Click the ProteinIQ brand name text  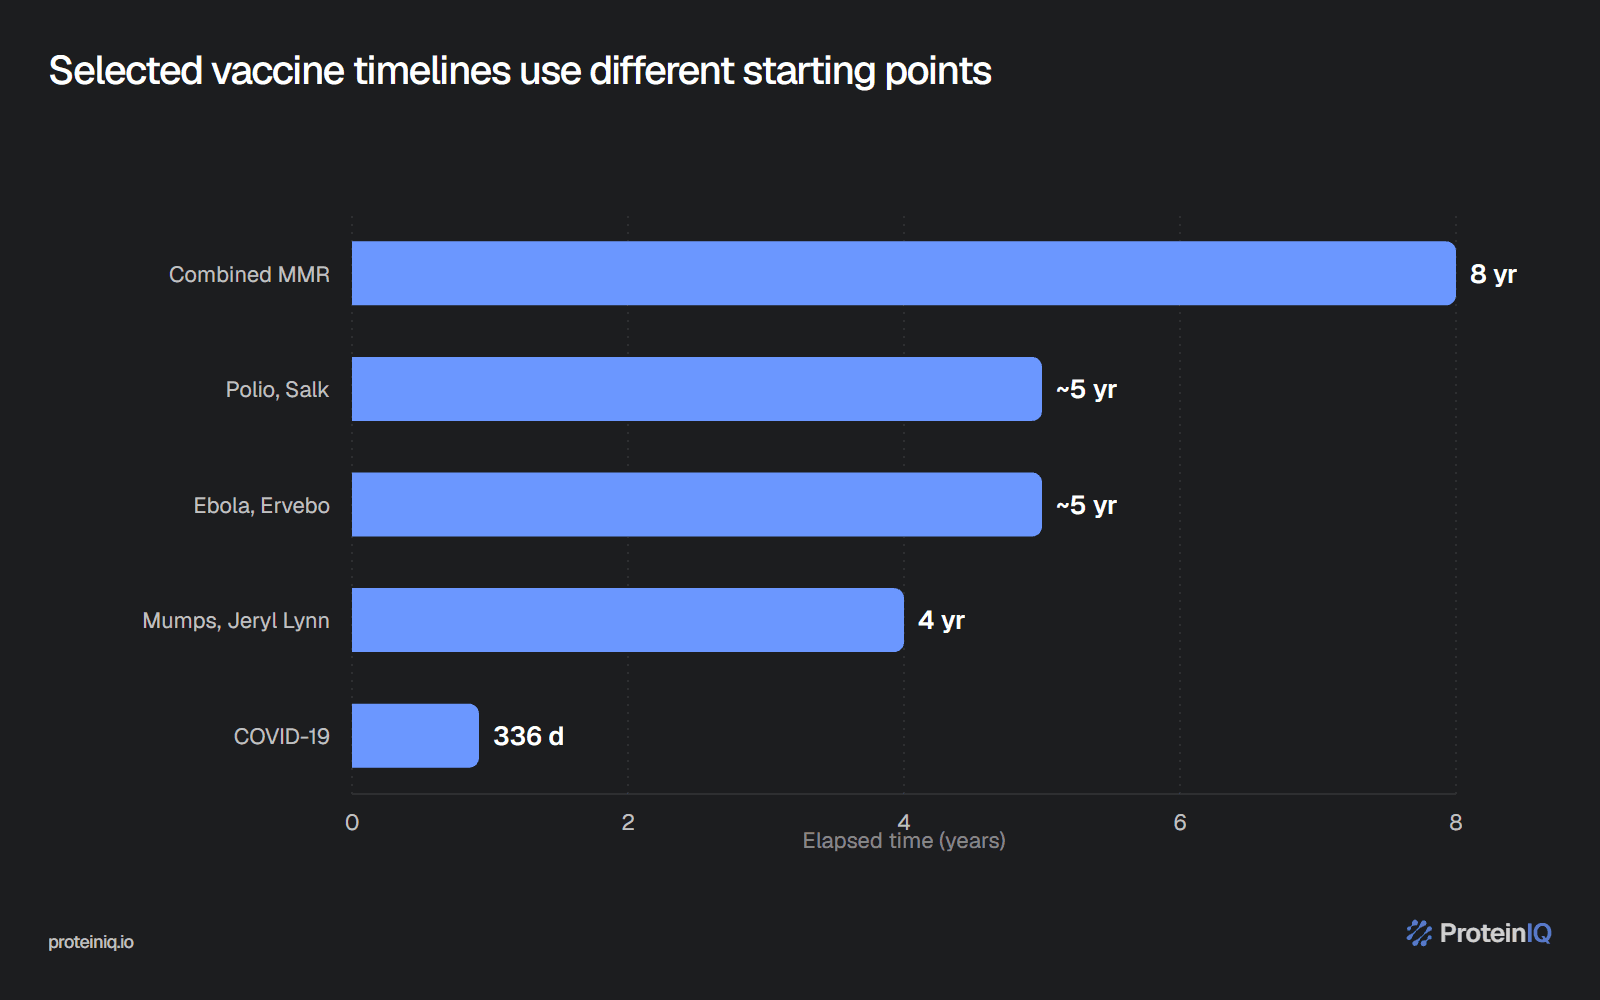pyautogui.click(x=1495, y=933)
